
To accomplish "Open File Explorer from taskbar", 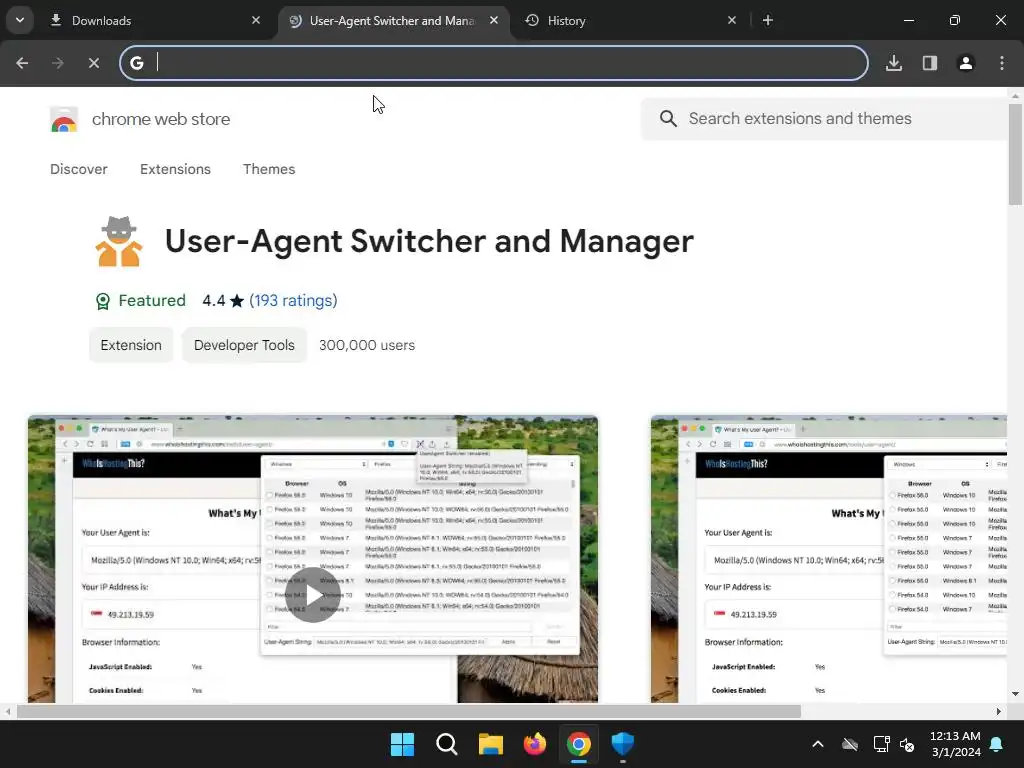I will coord(490,744).
